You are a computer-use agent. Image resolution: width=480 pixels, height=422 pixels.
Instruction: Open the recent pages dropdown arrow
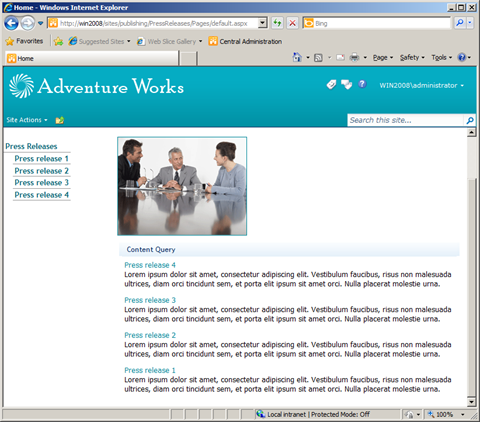[40, 23]
